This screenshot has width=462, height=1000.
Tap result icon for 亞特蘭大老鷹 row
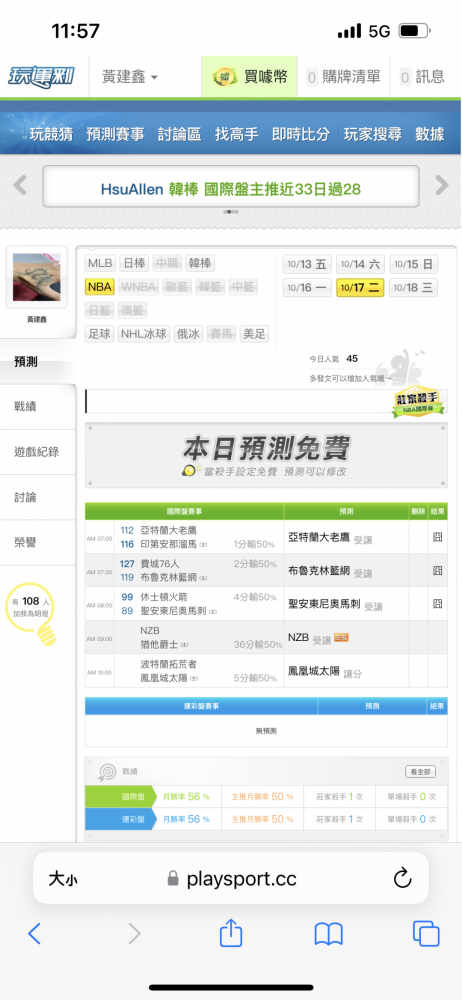tap(438, 537)
